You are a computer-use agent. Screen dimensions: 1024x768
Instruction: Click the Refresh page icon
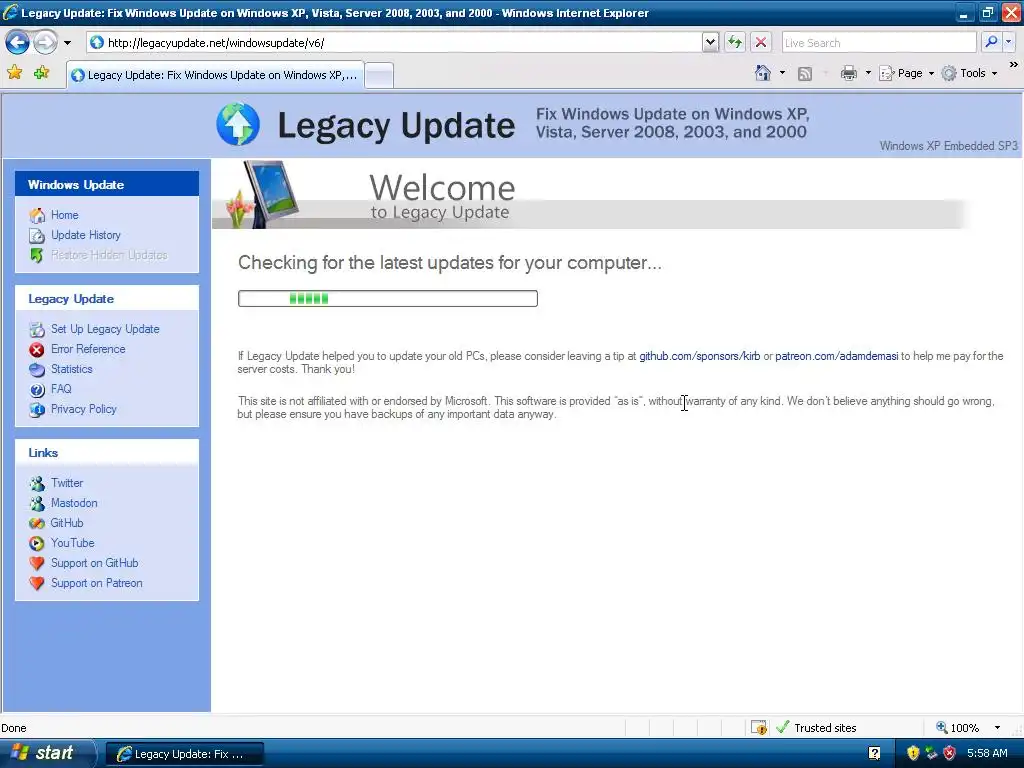coord(735,42)
